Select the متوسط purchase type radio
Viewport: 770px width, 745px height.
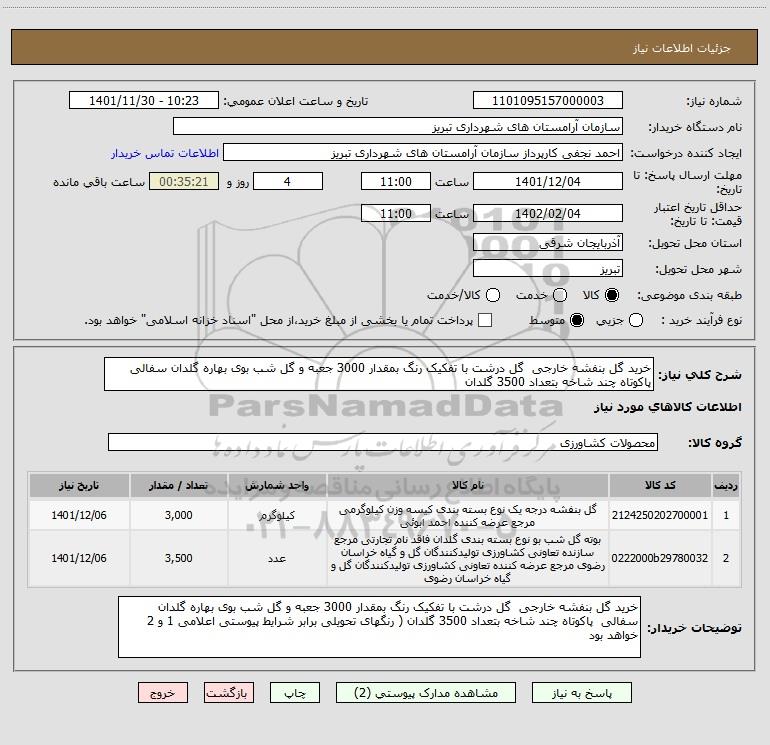pos(577,320)
